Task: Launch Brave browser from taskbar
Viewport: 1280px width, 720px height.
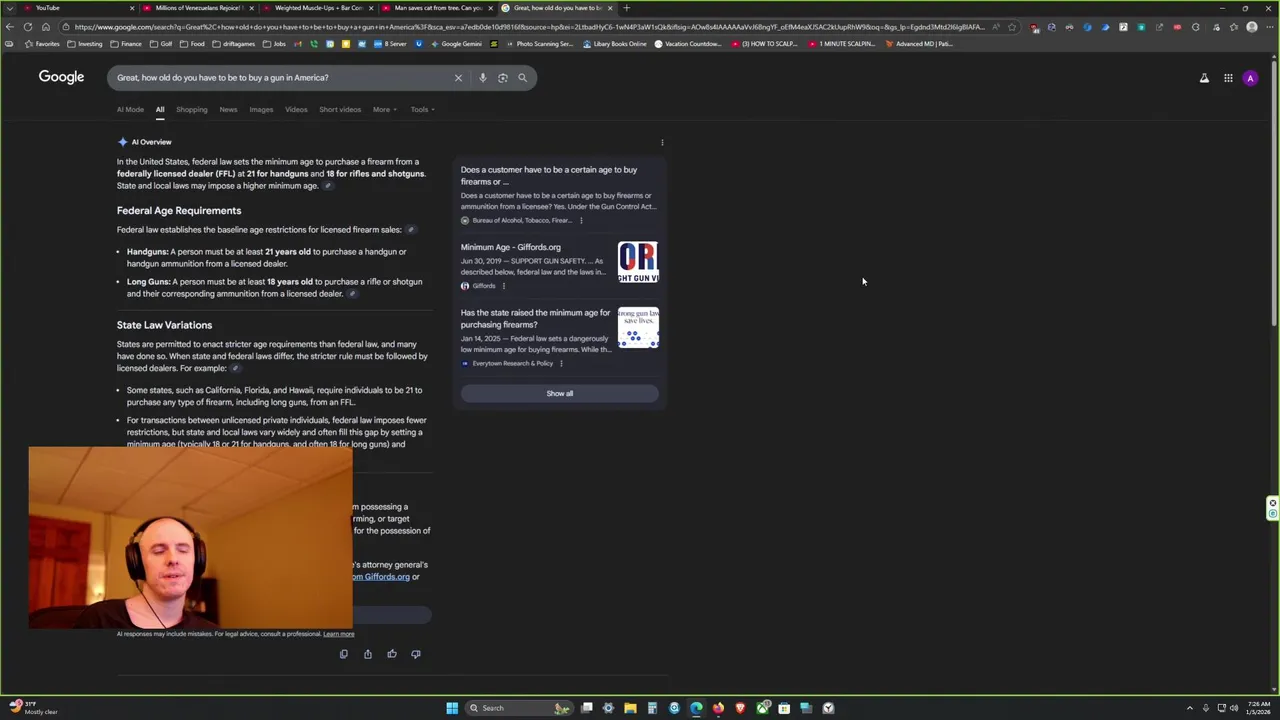Action: [x=740, y=708]
